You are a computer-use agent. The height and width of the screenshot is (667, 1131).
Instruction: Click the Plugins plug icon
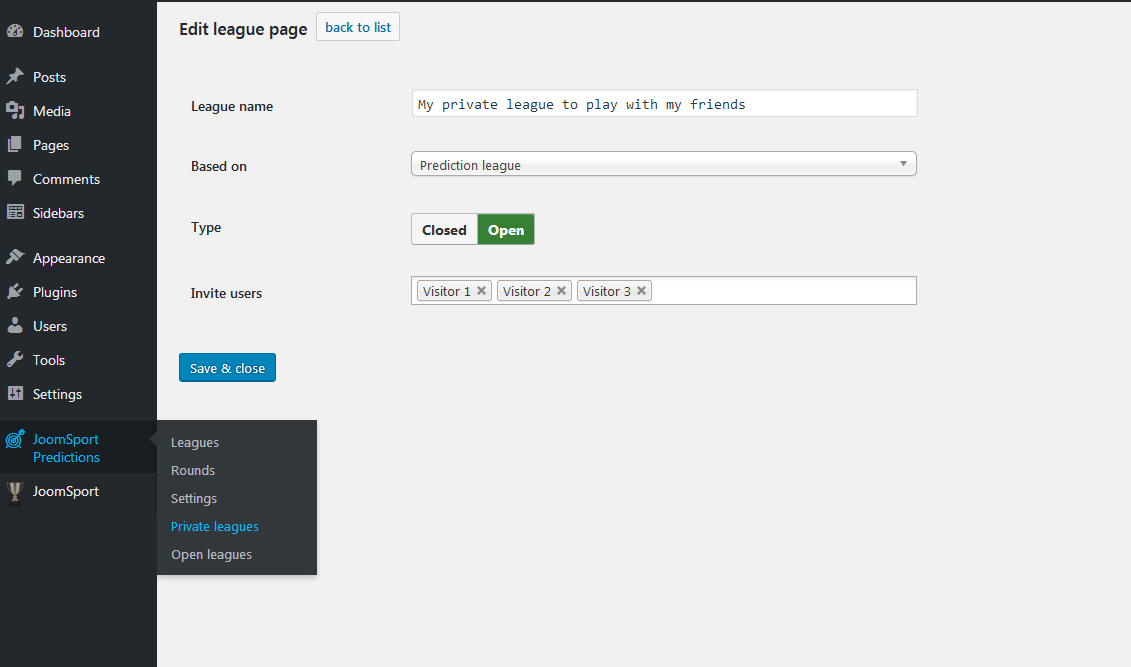pos(15,291)
